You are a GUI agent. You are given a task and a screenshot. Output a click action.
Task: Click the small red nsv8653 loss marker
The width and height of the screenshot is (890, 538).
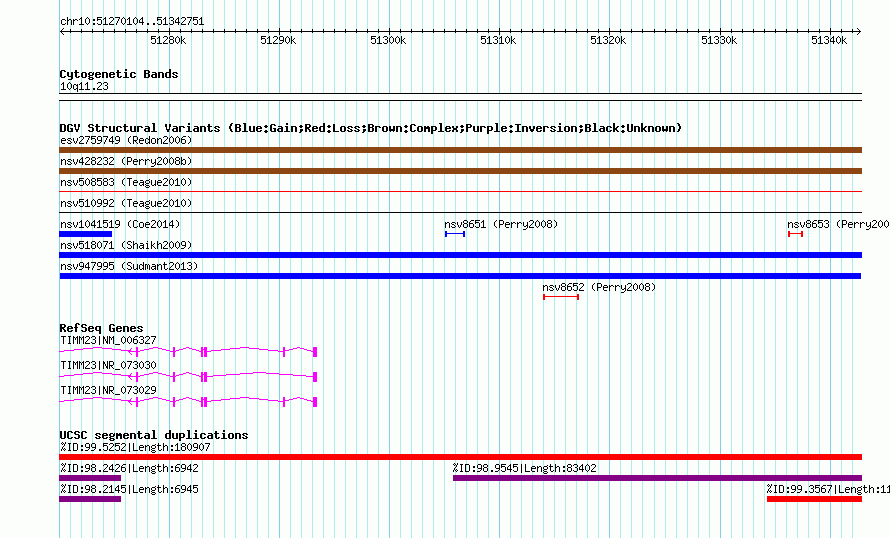[795, 234]
